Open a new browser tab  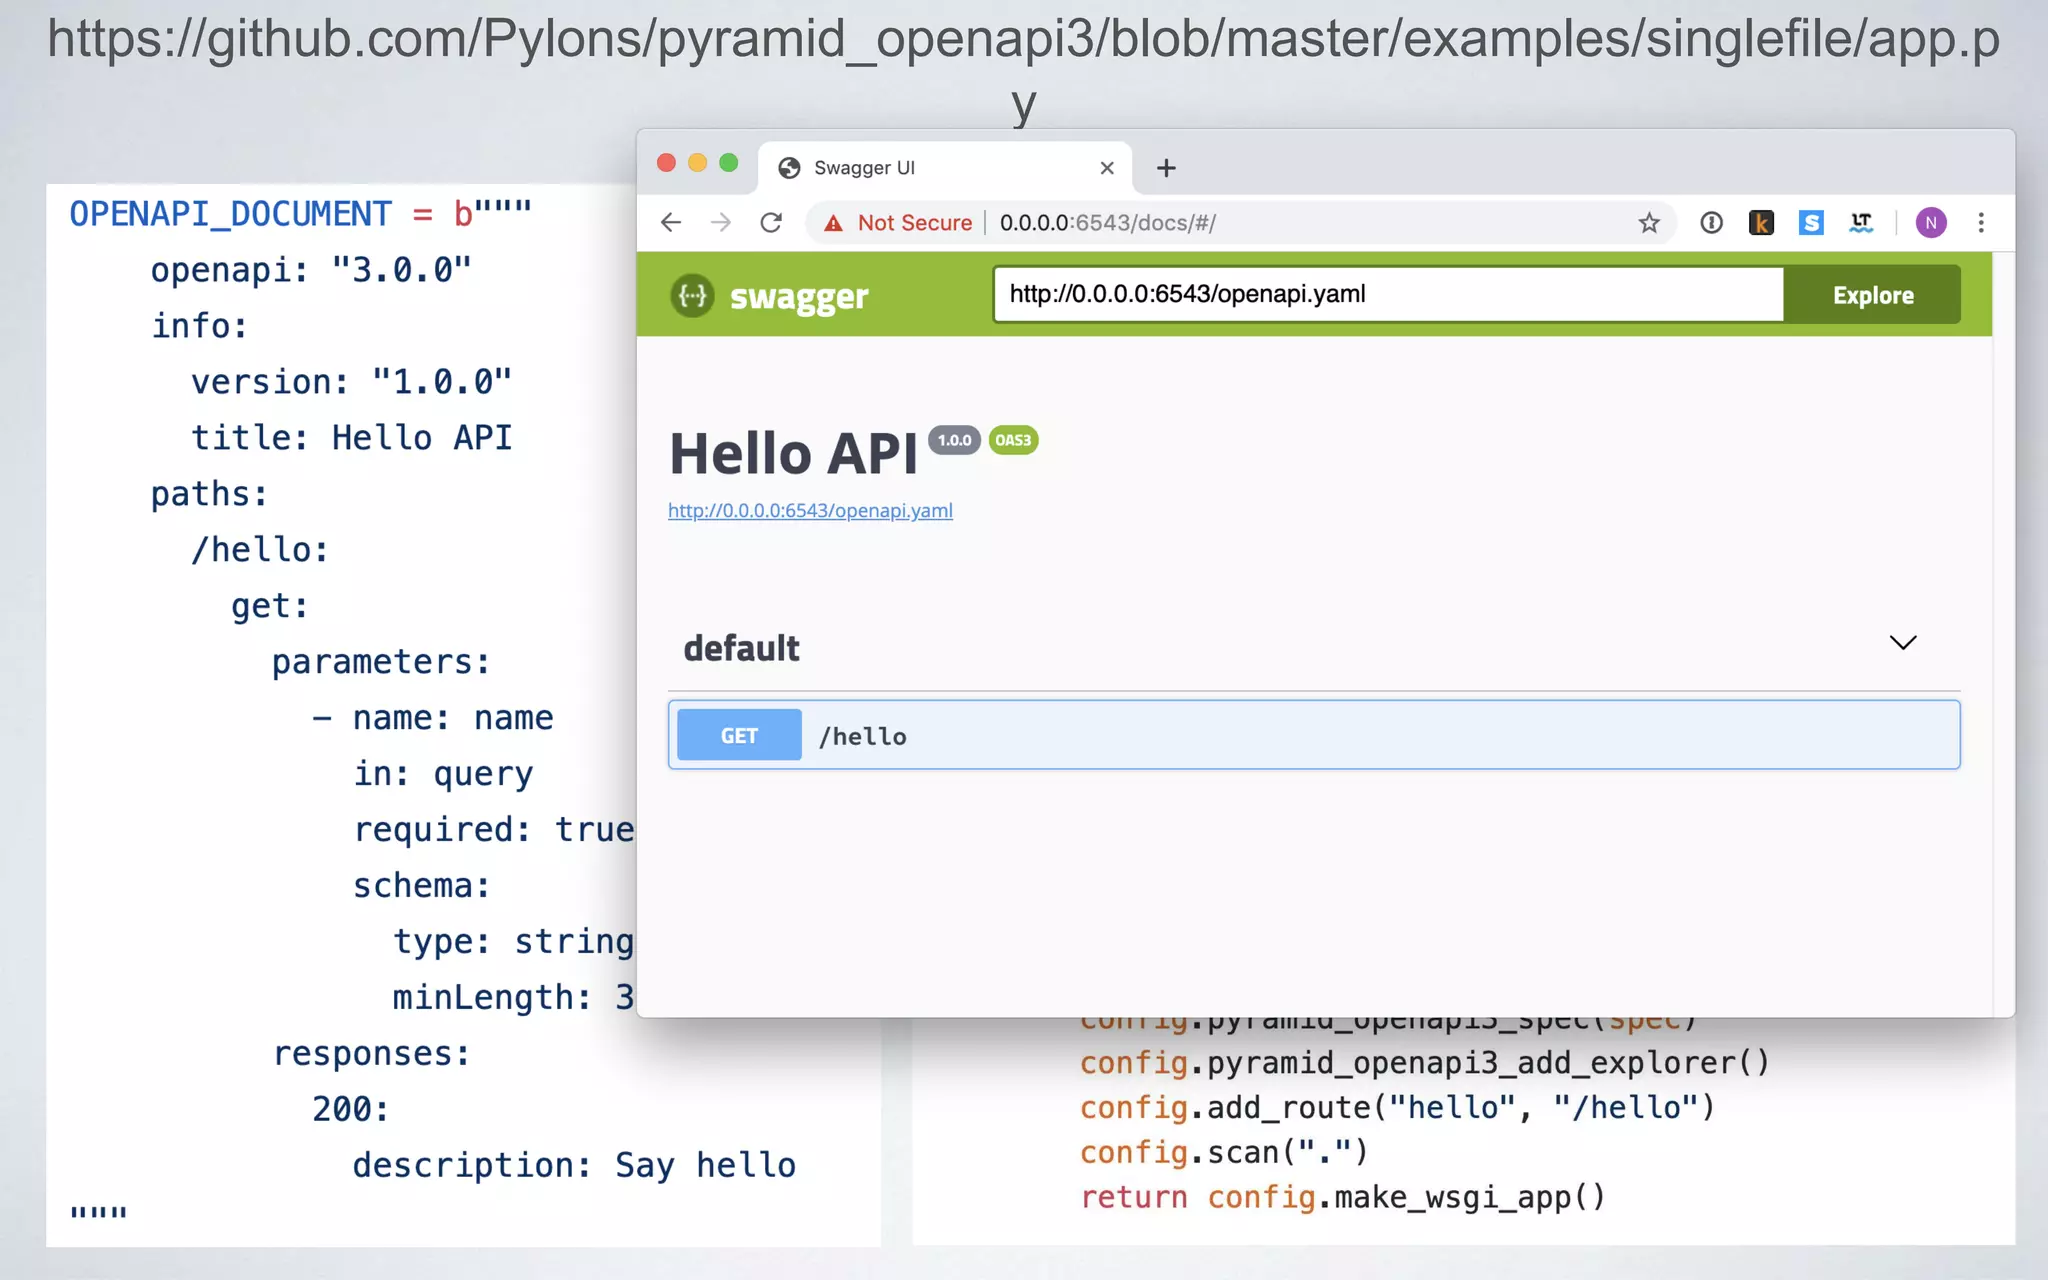1166,168
